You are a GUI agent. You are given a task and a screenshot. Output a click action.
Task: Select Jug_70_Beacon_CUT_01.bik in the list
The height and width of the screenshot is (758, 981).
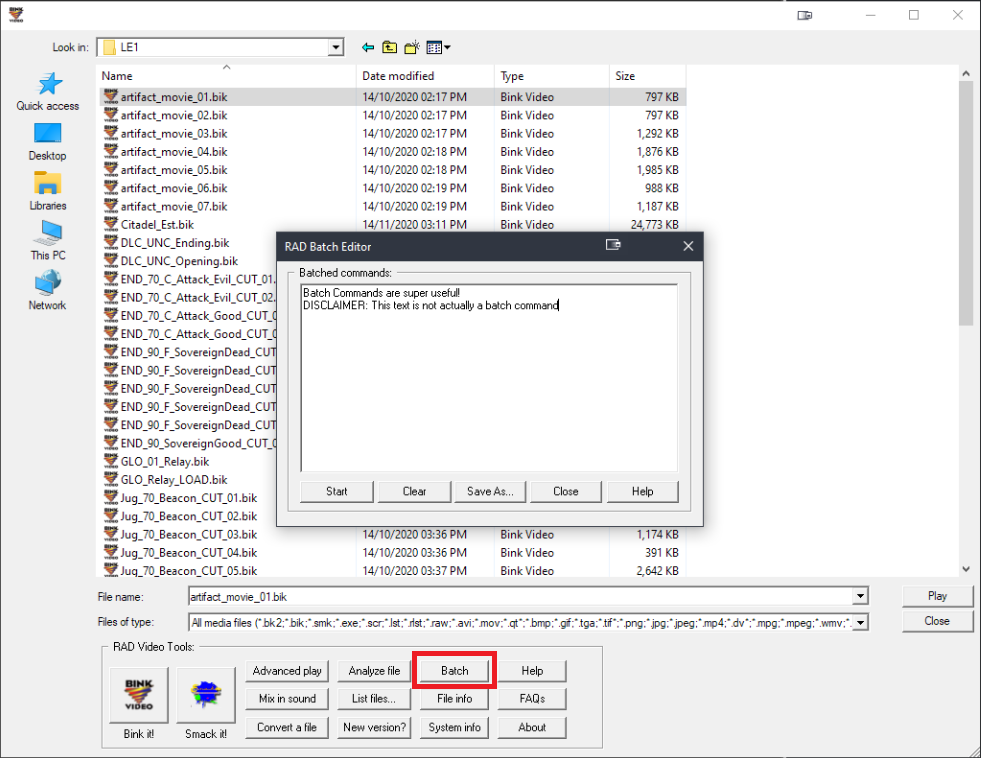point(189,498)
